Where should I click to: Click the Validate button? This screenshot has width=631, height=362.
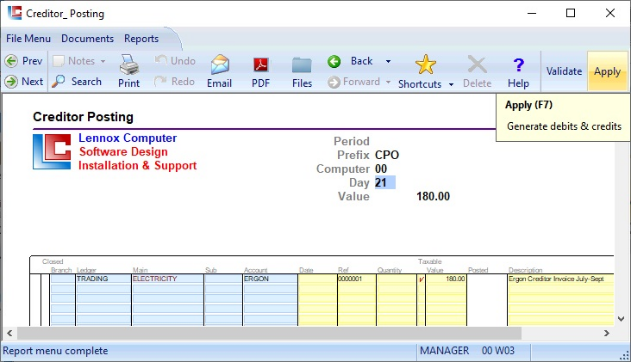point(564,71)
